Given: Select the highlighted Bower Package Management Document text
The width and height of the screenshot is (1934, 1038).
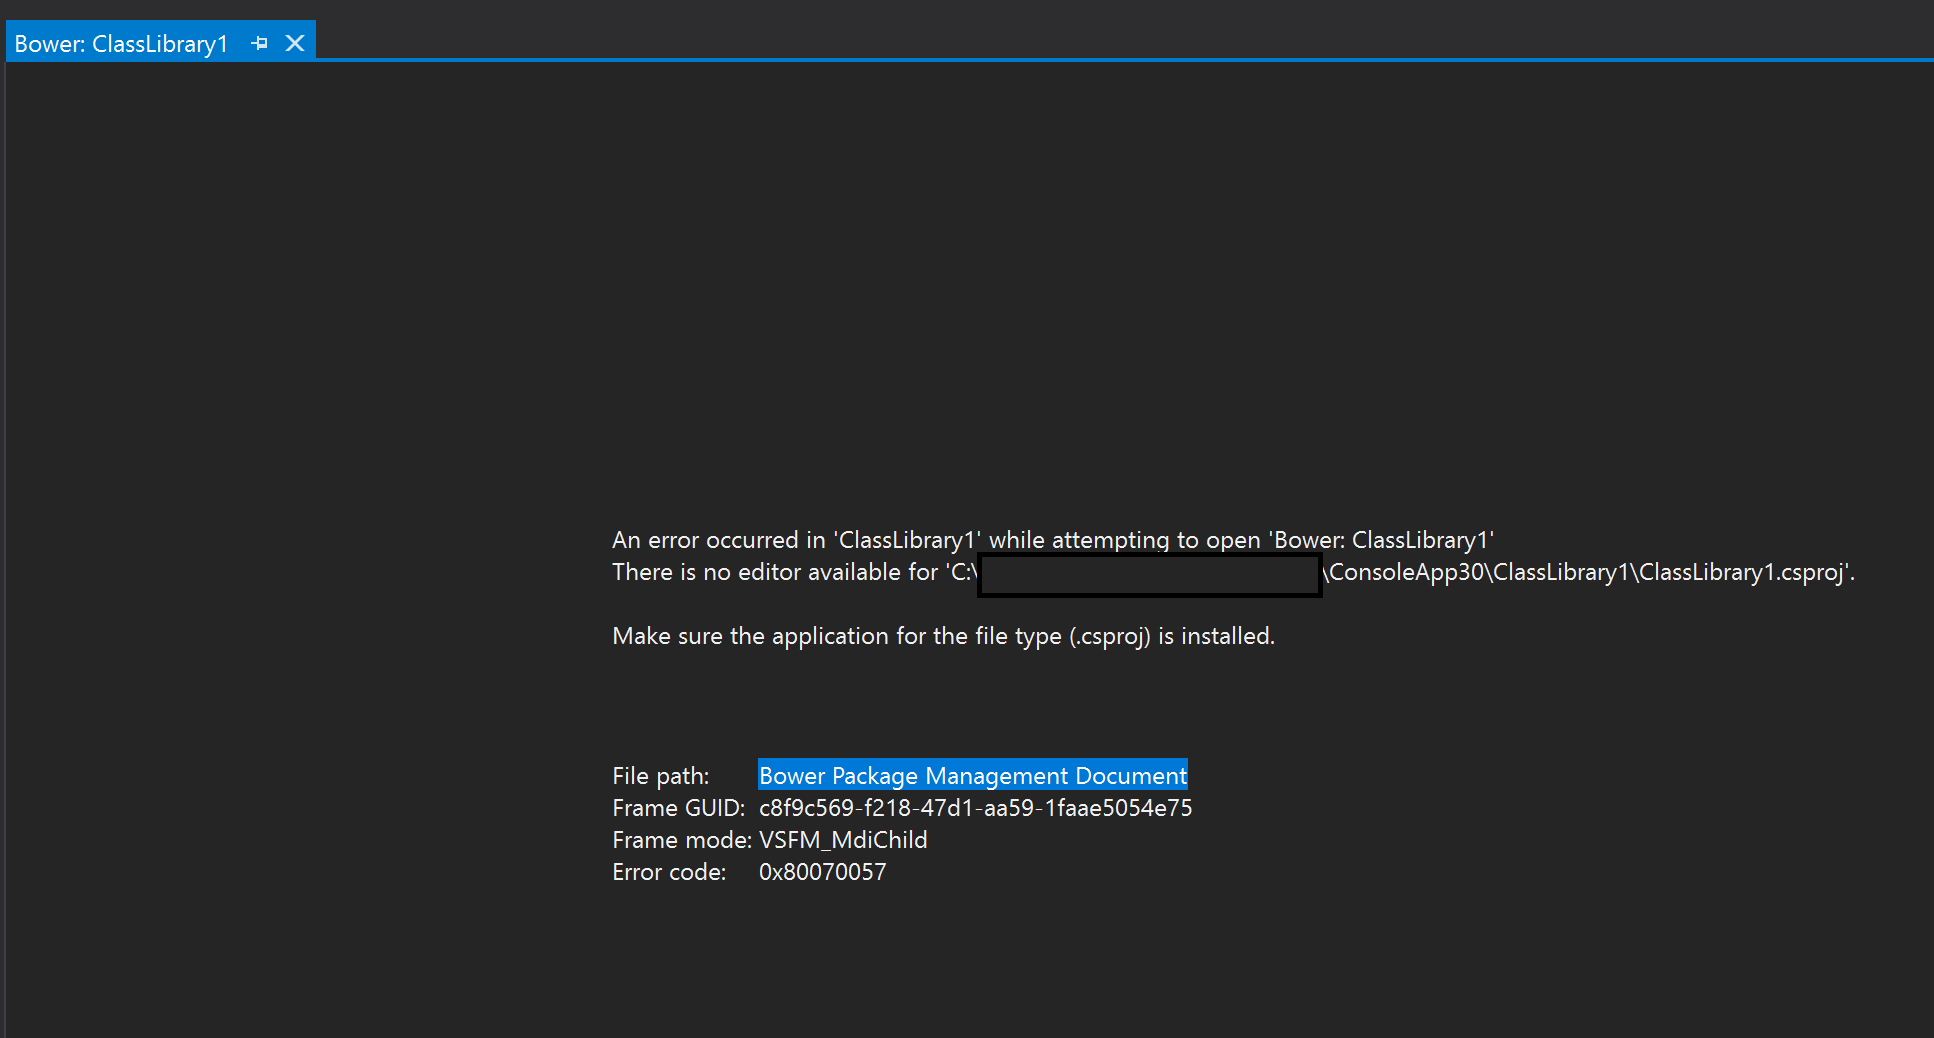Looking at the screenshot, I should 972,775.
